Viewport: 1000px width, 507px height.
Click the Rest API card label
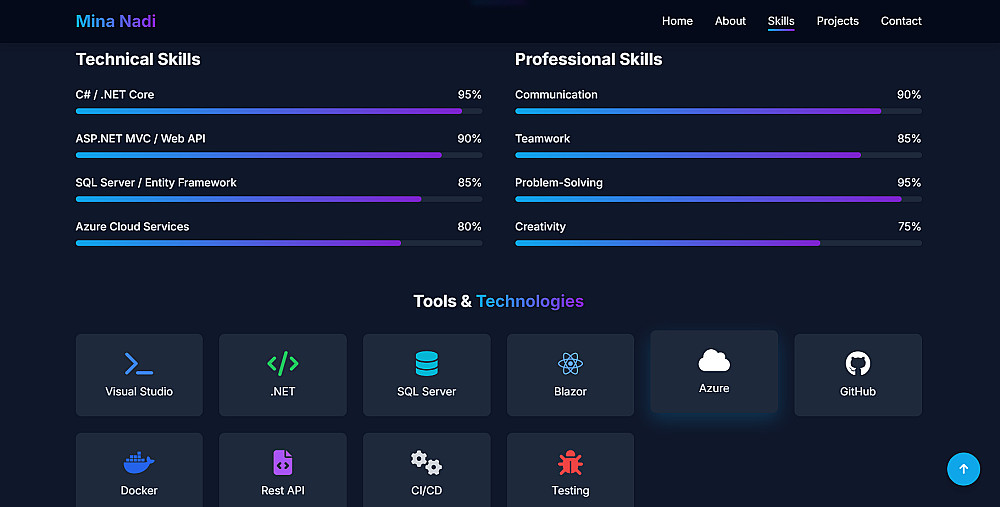283,490
